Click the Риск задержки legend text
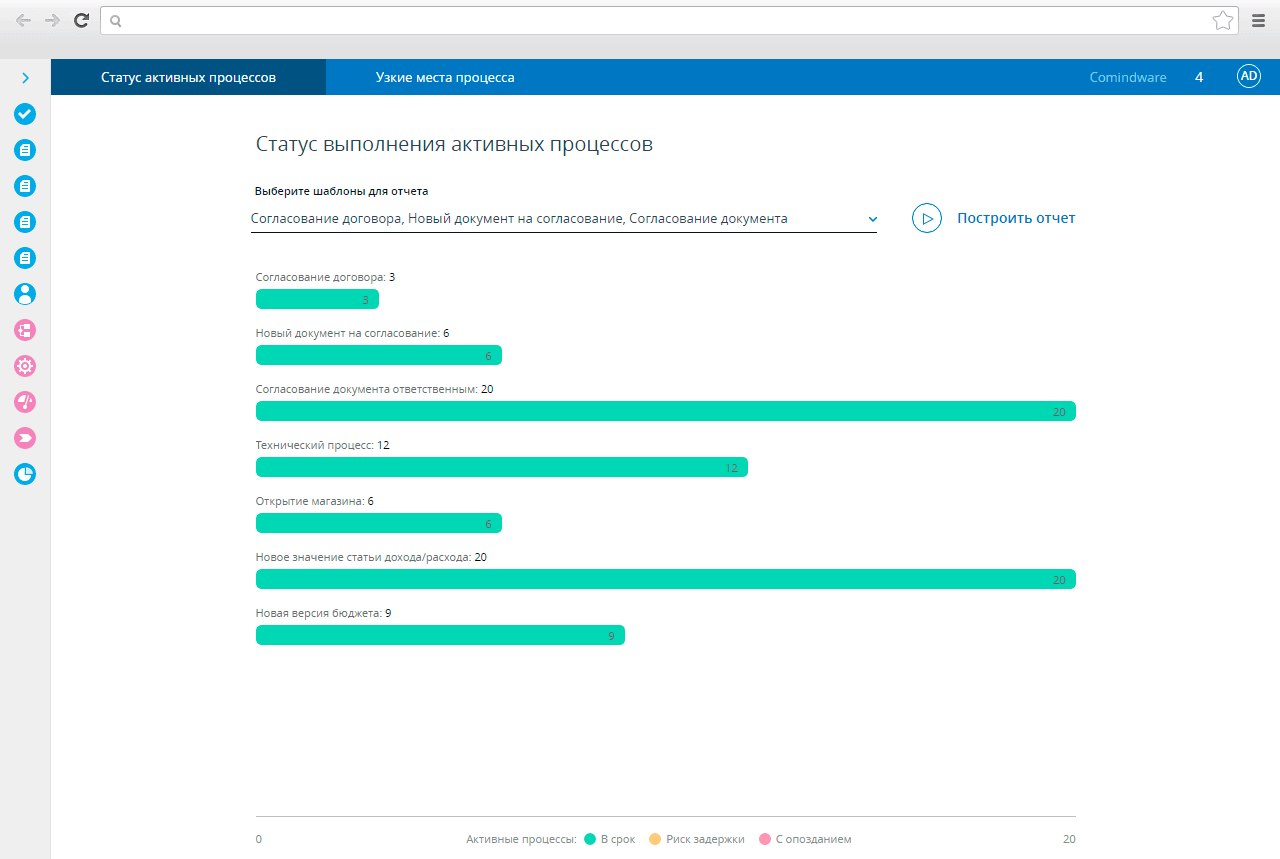 [x=705, y=839]
